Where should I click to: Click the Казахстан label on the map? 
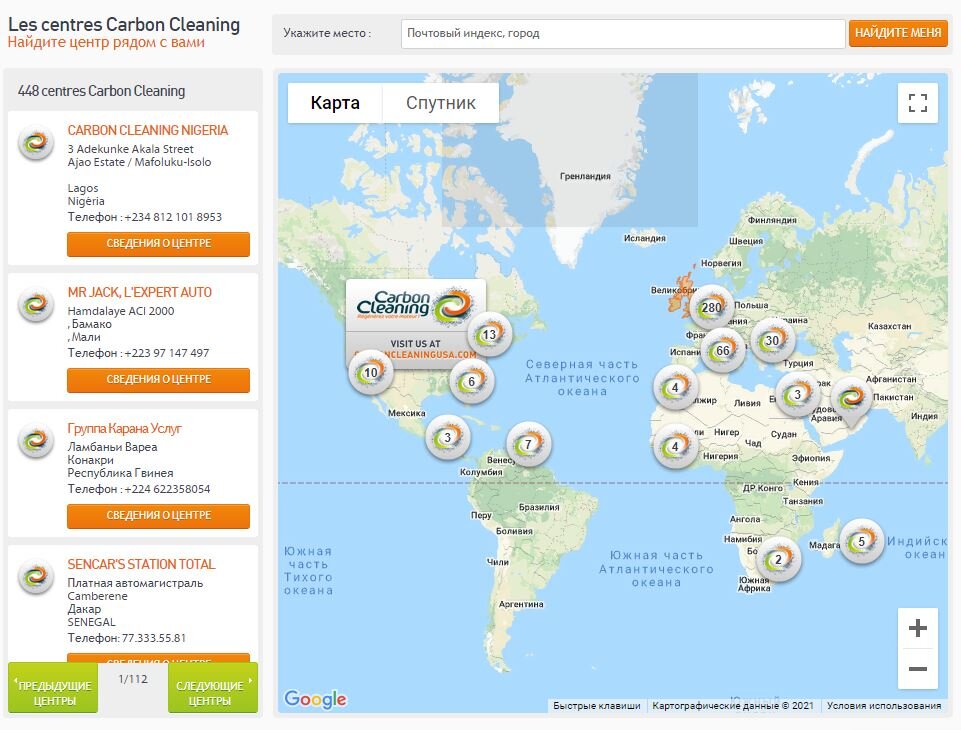(x=889, y=326)
